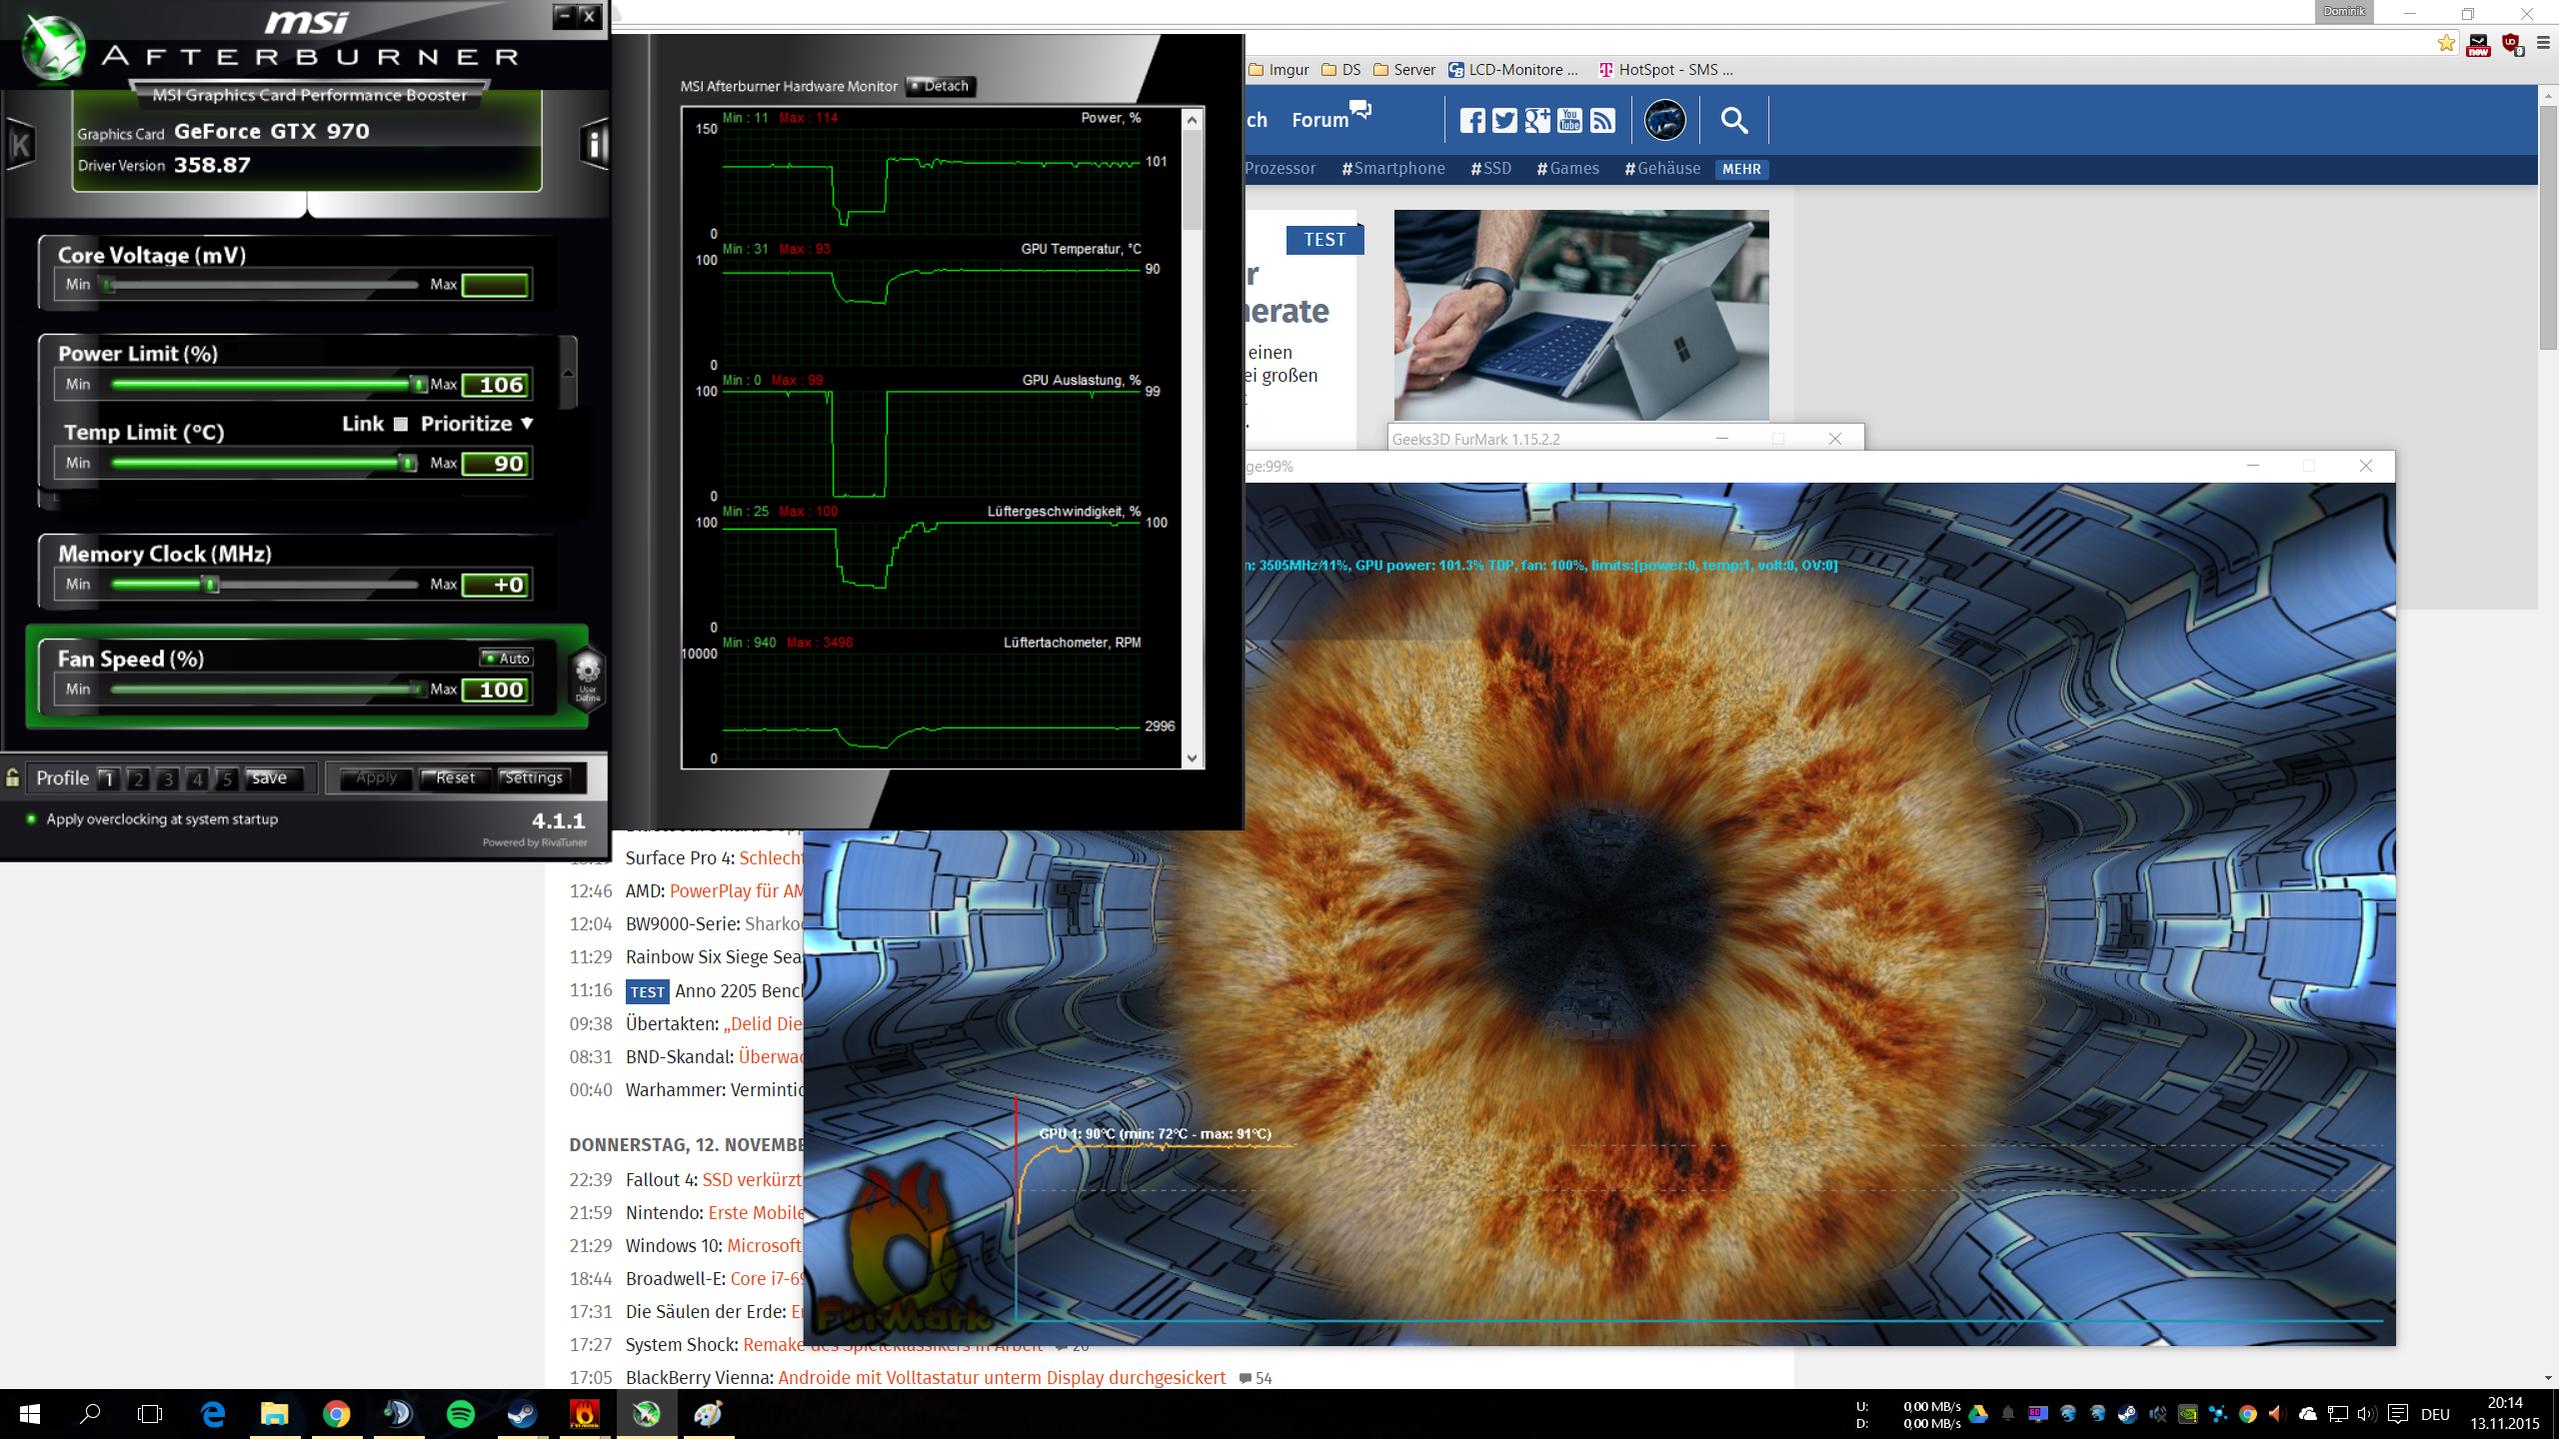Expand the MEHR topics dropdown

click(1741, 169)
